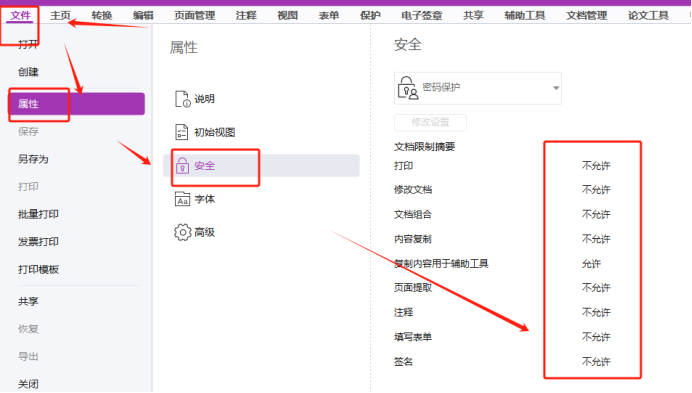Viewport: 692px width, 393px height.
Task: Open the 字体 properties section
Action: (204, 200)
